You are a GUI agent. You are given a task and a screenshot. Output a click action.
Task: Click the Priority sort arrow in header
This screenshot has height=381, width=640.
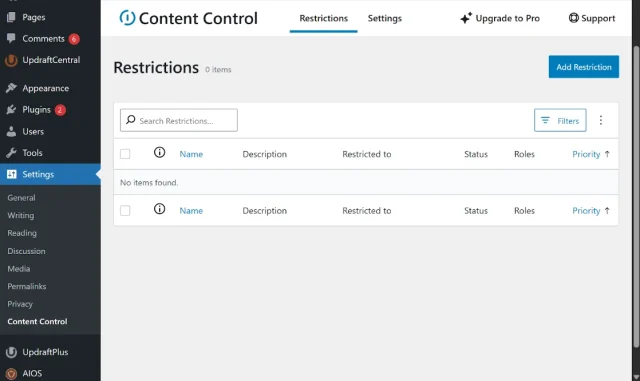point(607,154)
